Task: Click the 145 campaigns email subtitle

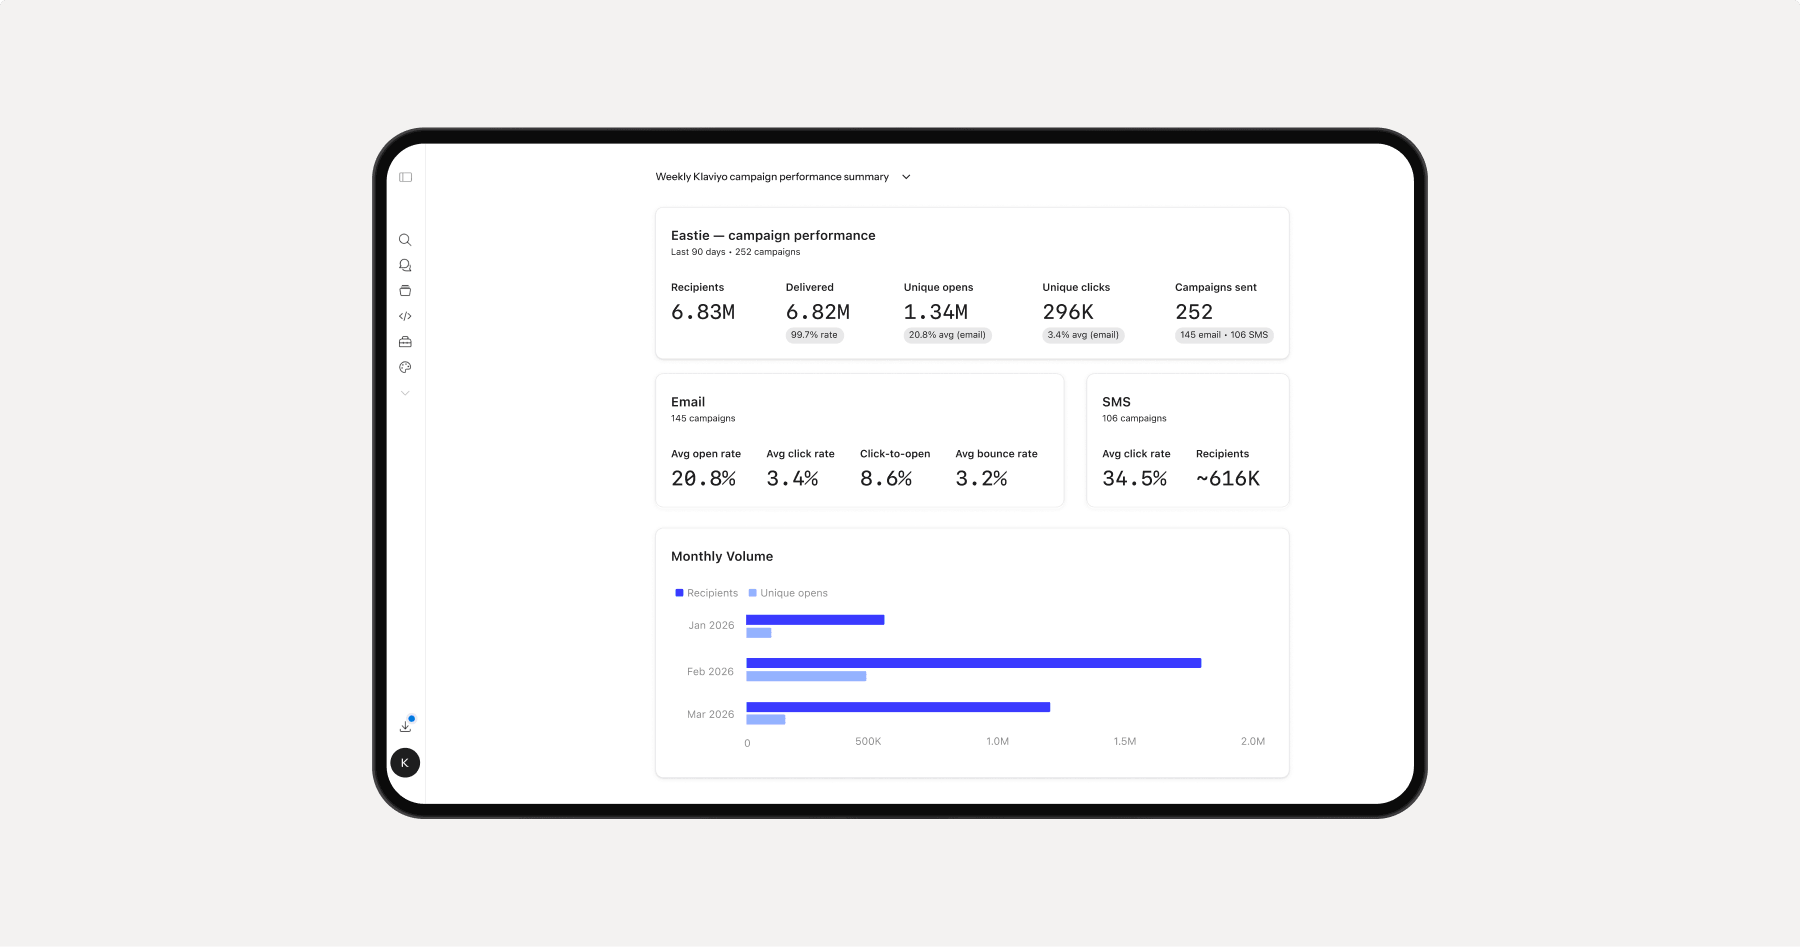Action: click(x=703, y=419)
